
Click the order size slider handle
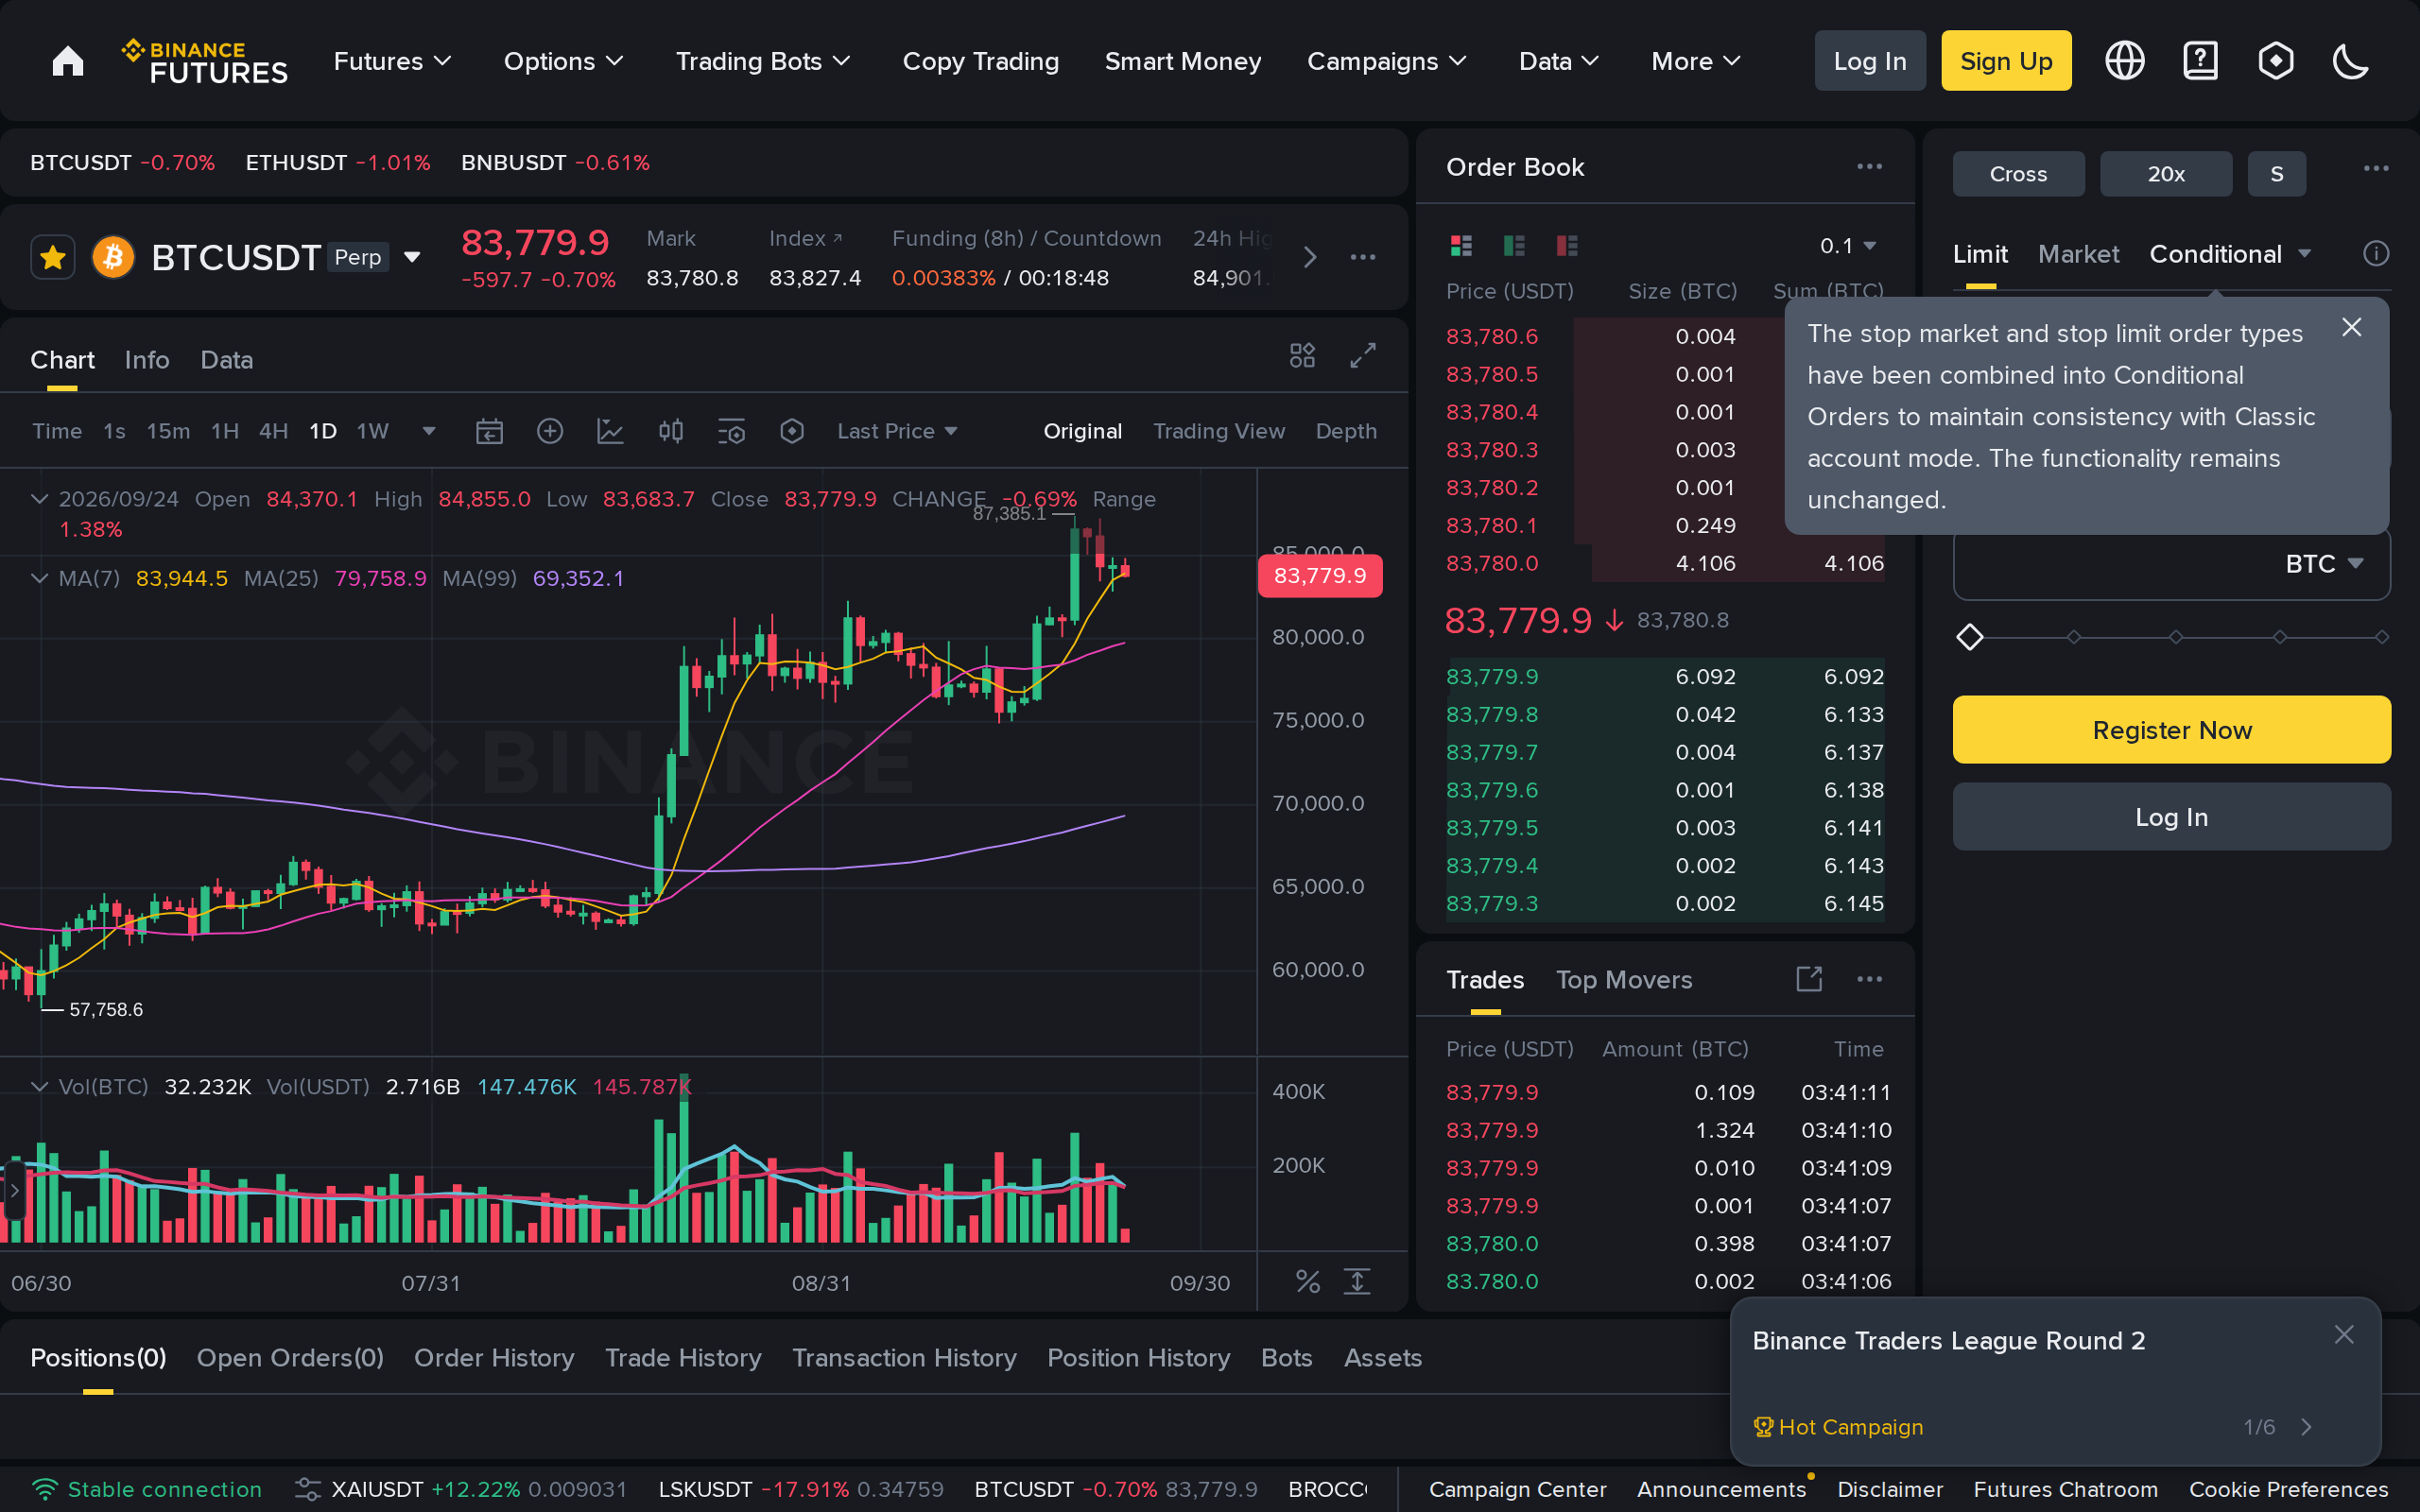point(1969,637)
